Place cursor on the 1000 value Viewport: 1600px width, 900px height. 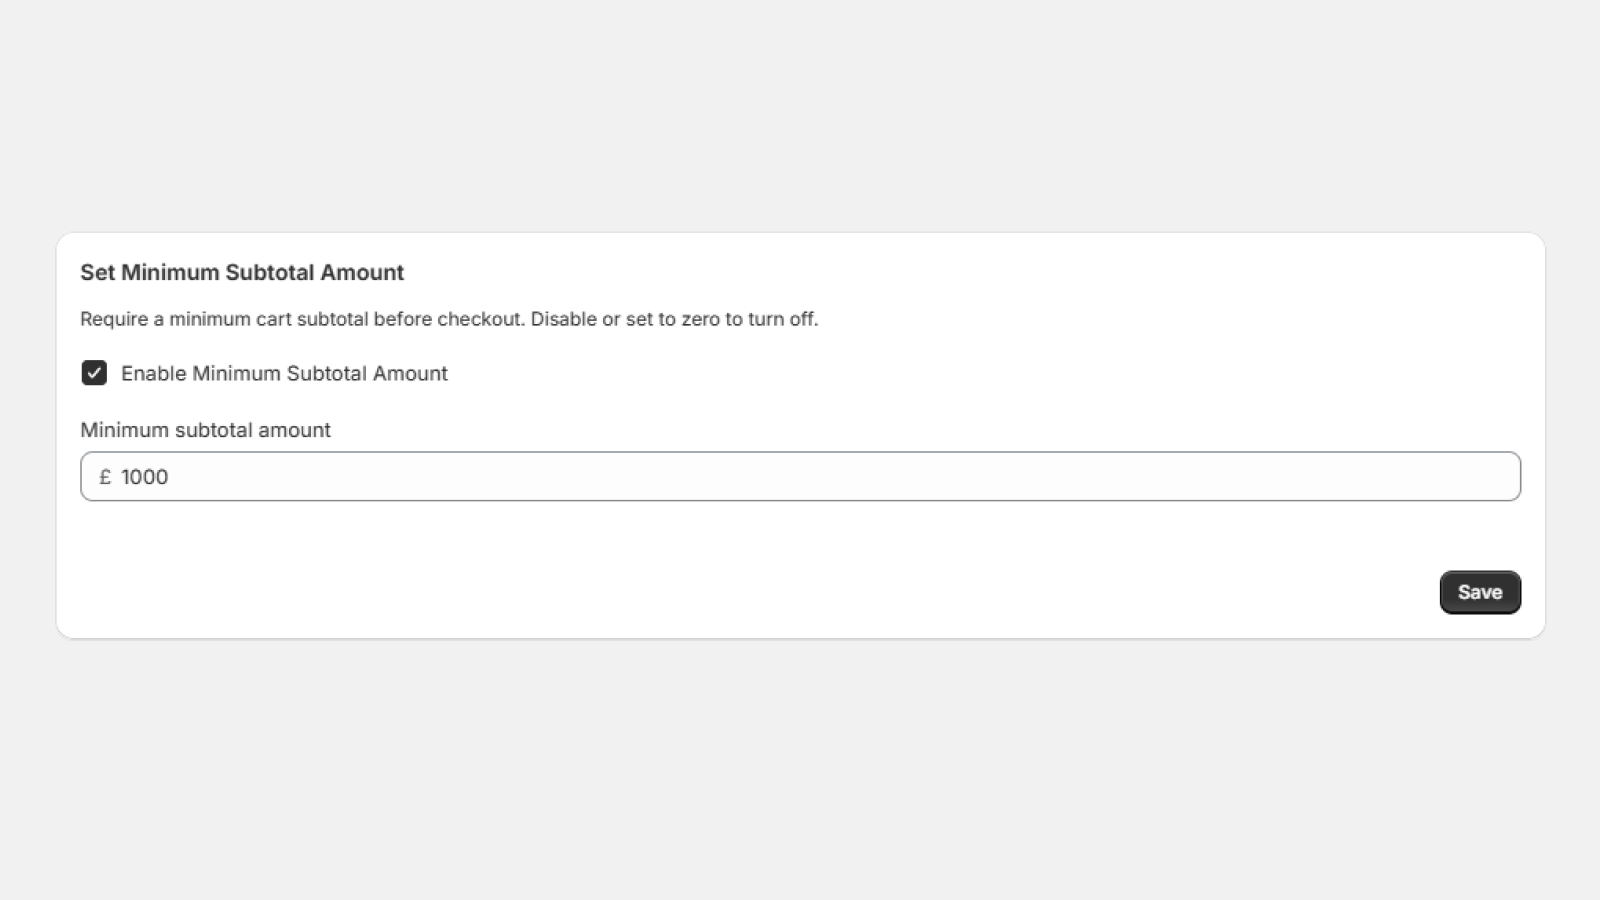[145, 477]
